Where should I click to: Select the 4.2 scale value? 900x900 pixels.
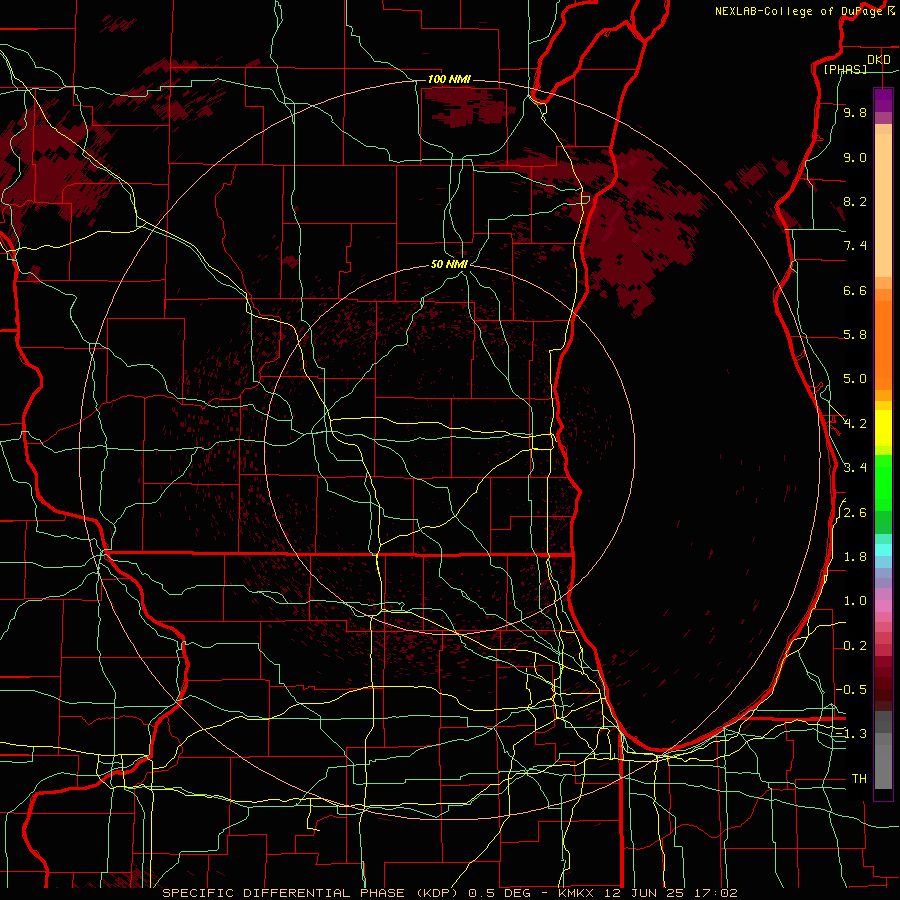[x=855, y=424]
